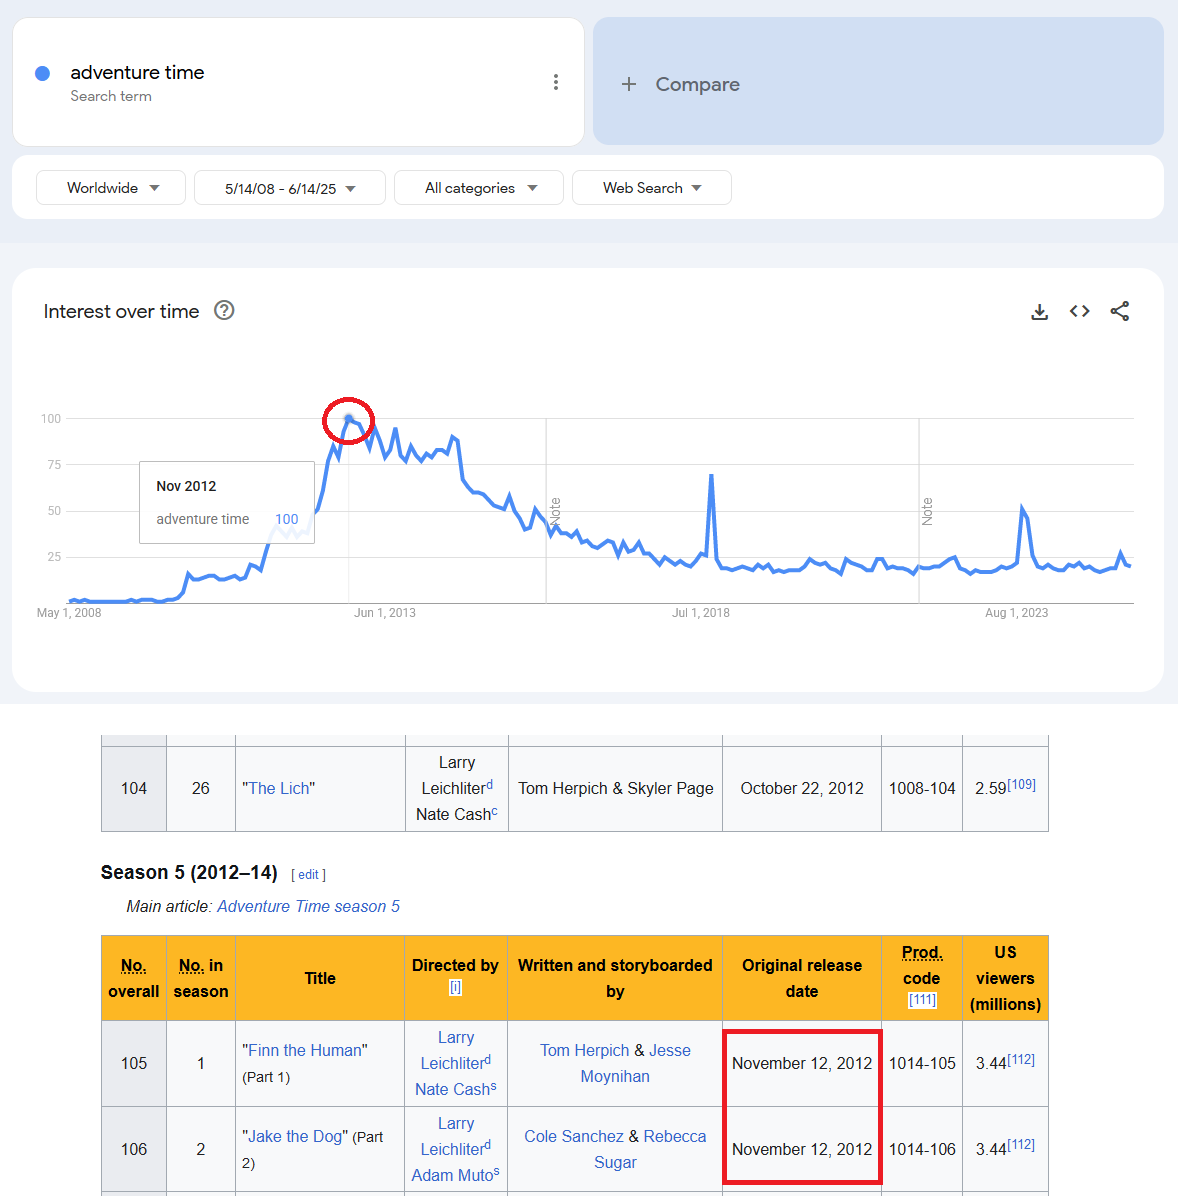Viewport: 1178px width, 1196px height.
Task: Open "The Lich" episode link
Action: [x=278, y=789]
